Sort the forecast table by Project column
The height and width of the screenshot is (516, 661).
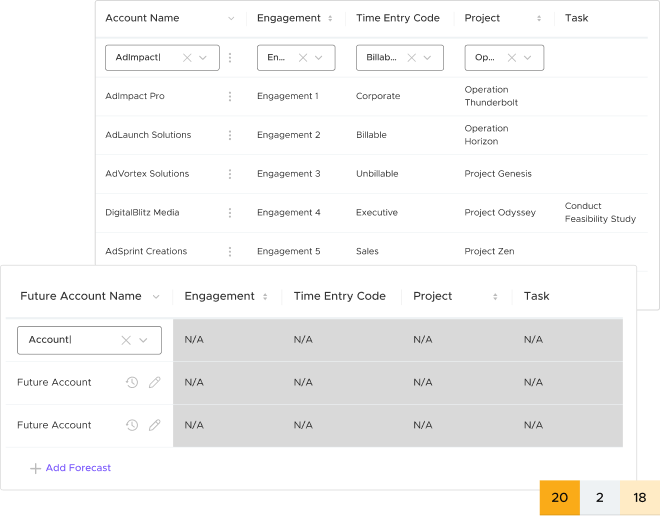[x=495, y=297]
